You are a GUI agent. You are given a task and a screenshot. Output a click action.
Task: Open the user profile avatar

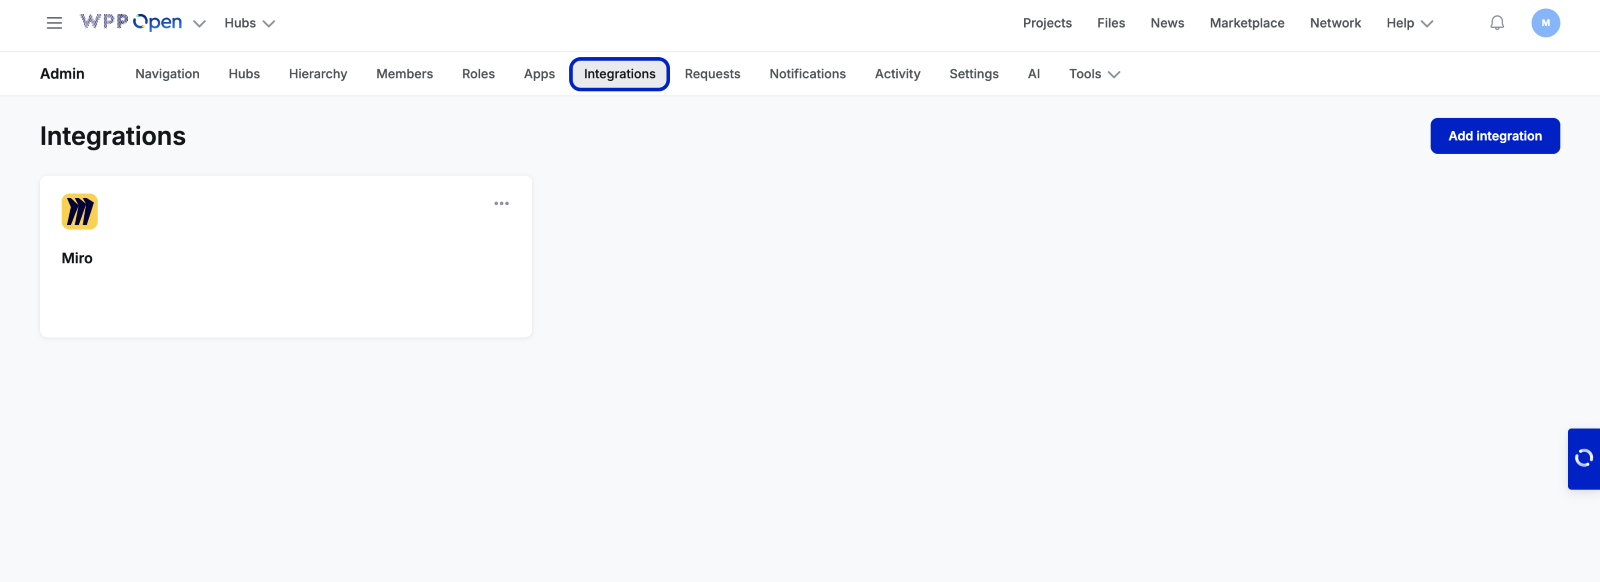click(x=1545, y=23)
